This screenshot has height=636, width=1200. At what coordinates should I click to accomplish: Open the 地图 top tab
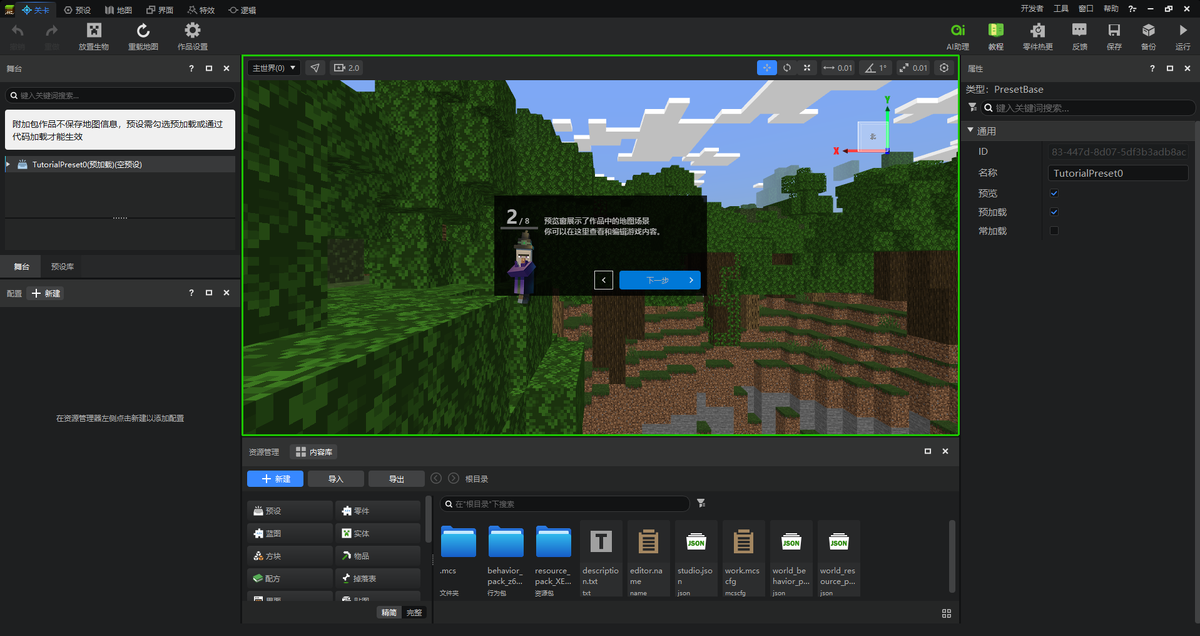(118, 9)
